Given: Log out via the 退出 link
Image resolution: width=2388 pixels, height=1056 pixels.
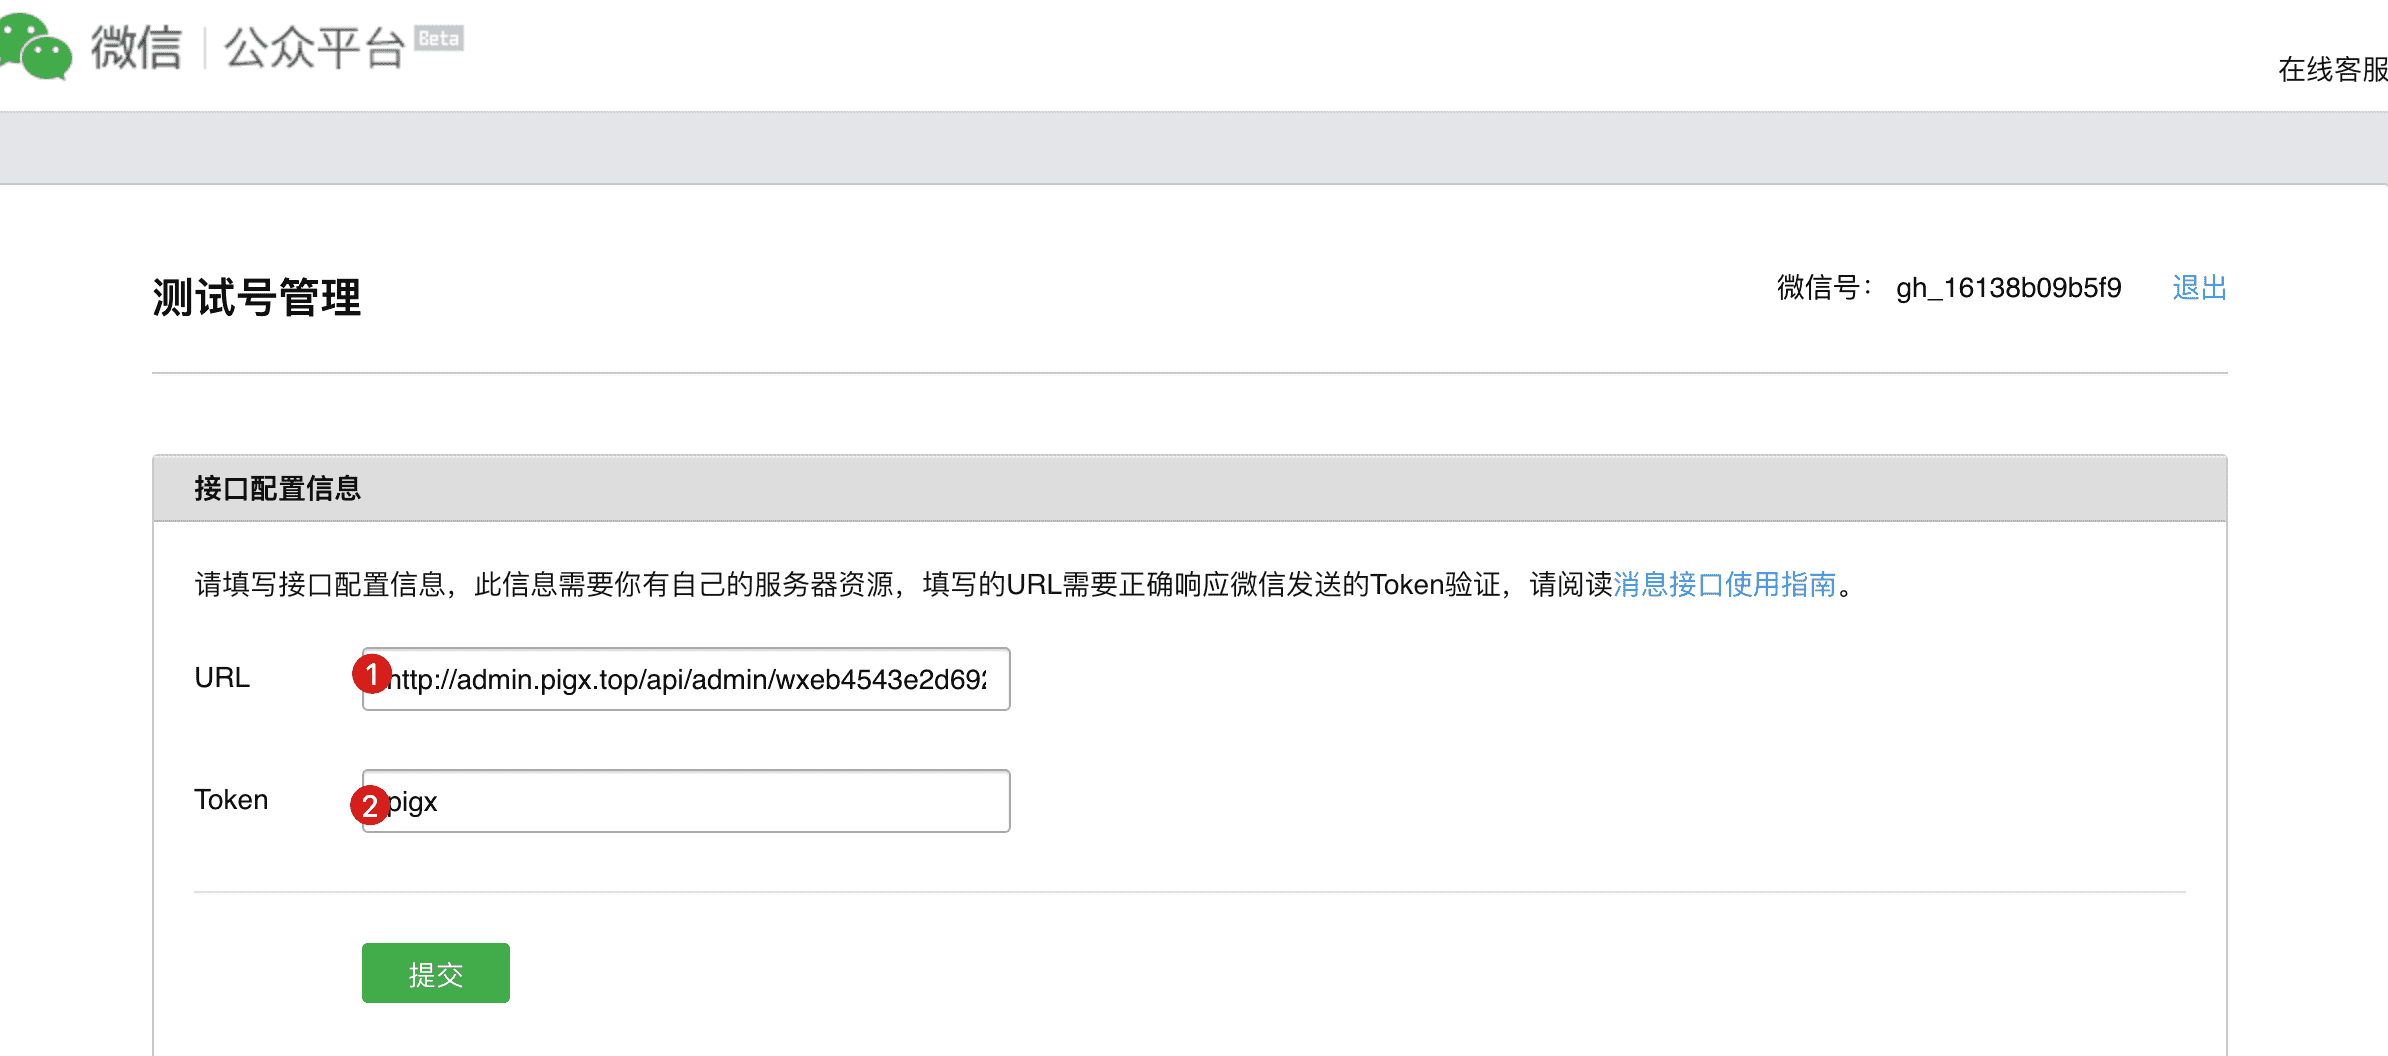Looking at the screenshot, I should click(2199, 288).
